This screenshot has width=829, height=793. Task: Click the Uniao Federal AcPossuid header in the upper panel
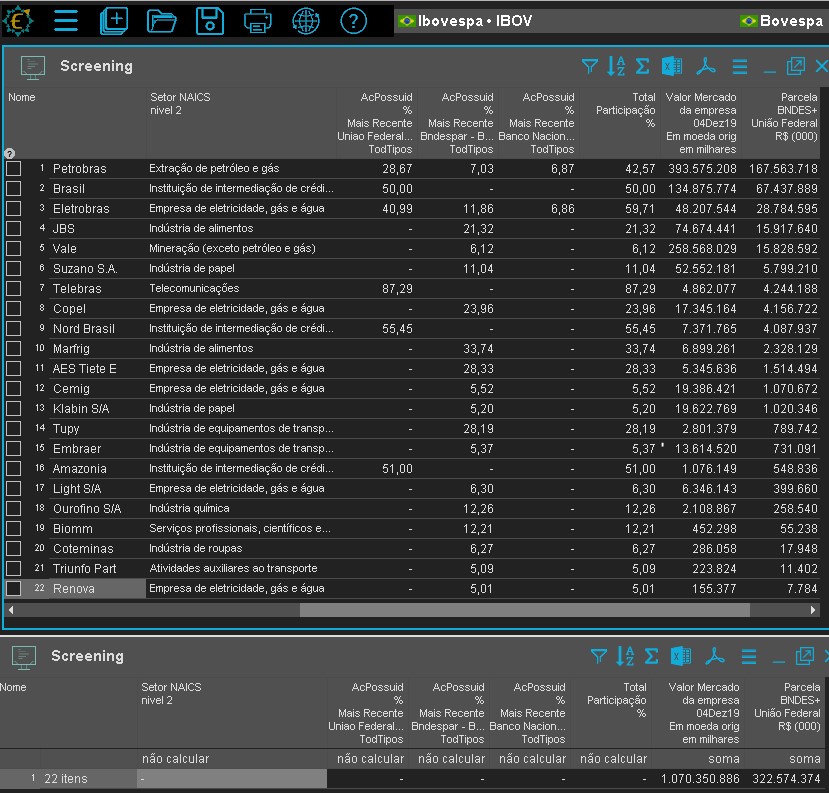click(x=375, y=123)
